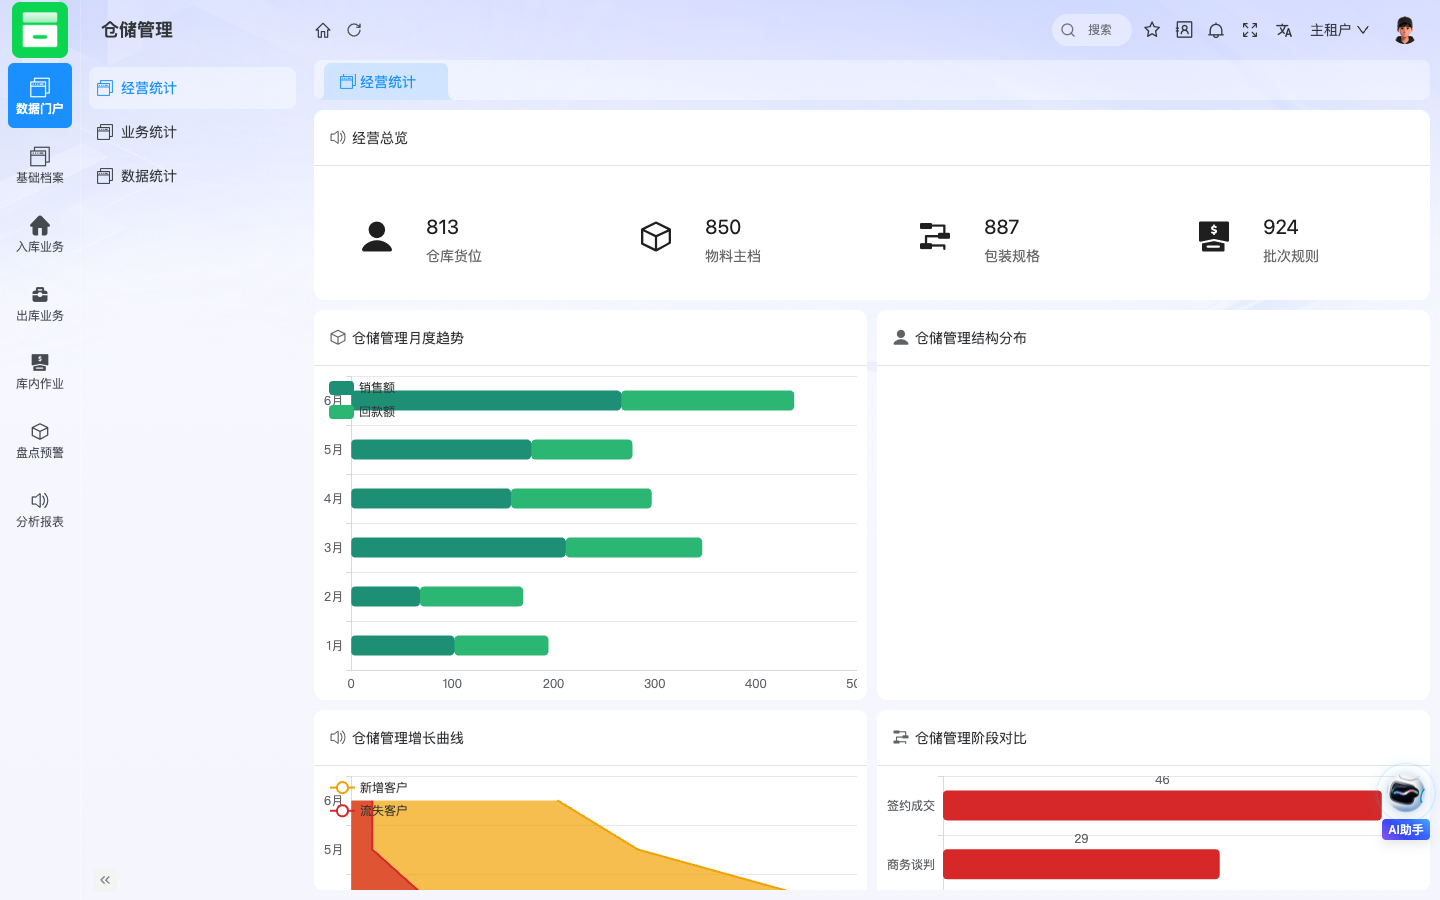Select the 经营统计 menu item
This screenshot has height=900, width=1440.
(192, 88)
